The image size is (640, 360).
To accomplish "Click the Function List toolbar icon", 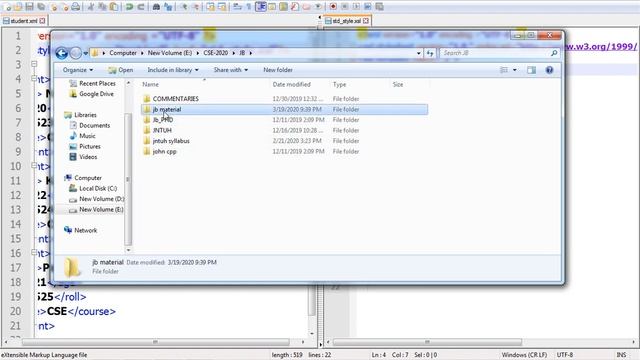I will (x=295, y=7).
